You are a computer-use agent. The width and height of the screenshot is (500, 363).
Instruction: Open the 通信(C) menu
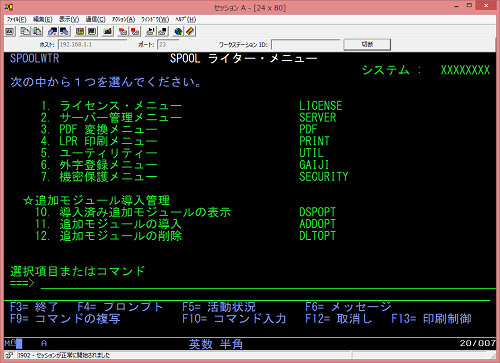(x=95, y=19)
